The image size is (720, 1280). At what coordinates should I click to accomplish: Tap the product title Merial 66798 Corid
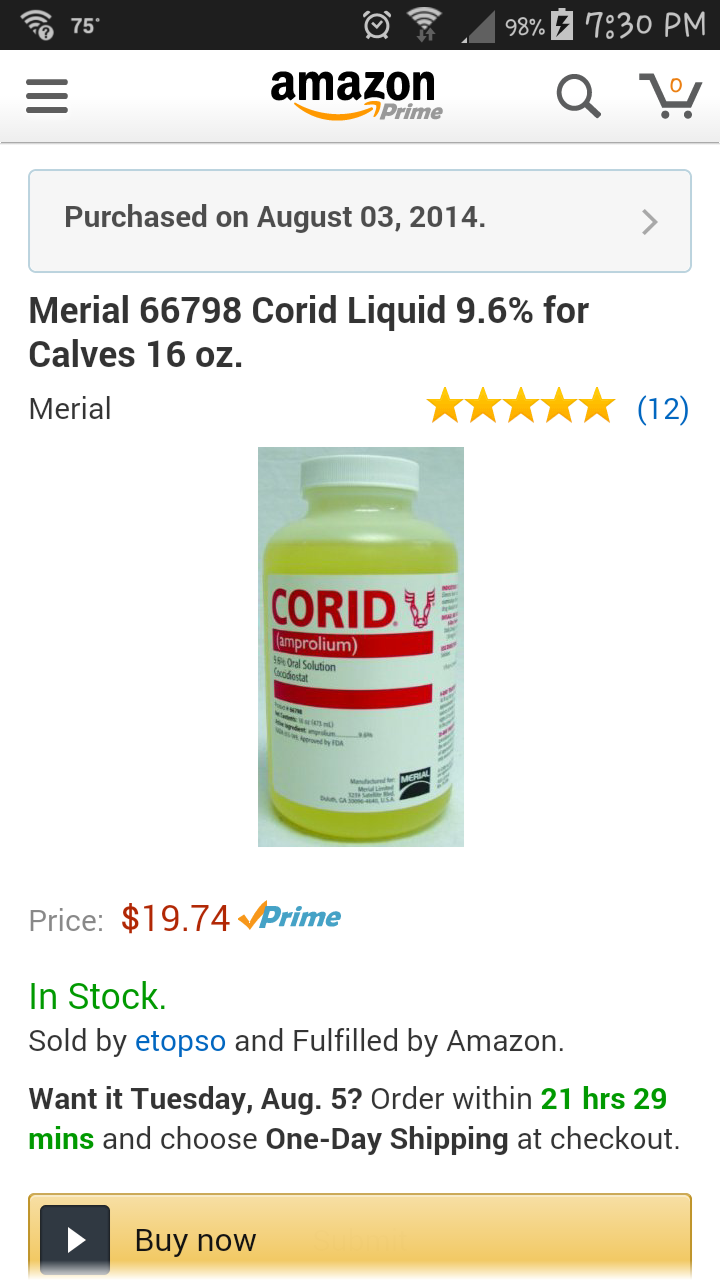(309, 332)
